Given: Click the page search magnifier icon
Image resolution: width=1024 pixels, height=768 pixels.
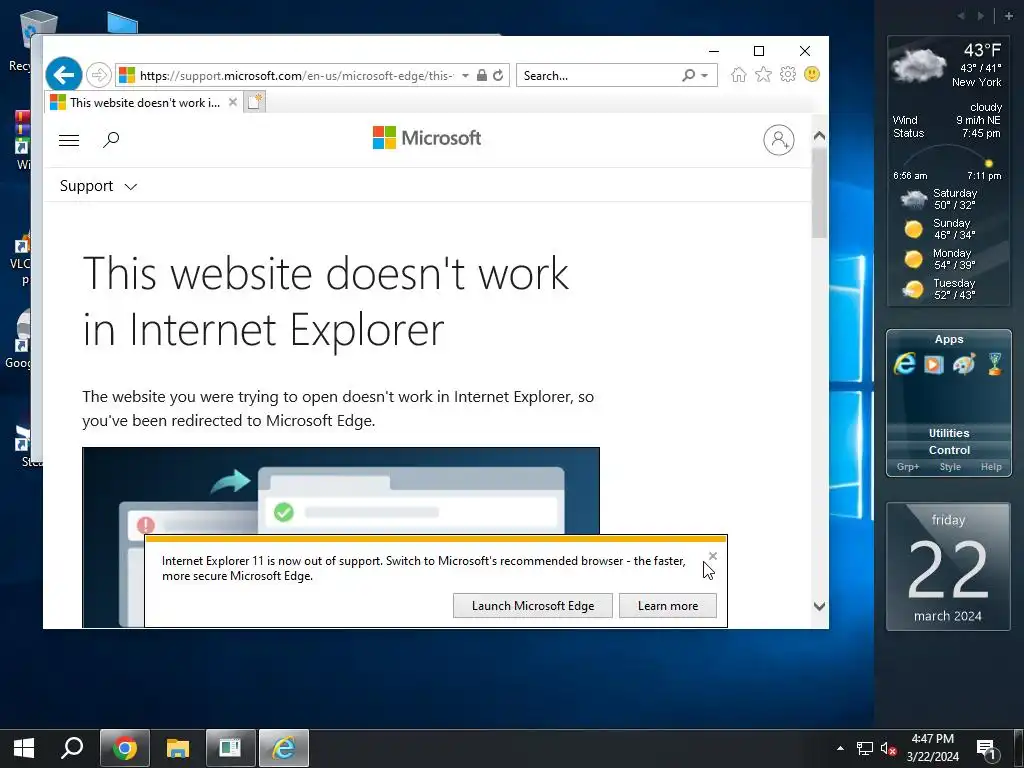Looking at the screenshot, I should click(111, 139).
